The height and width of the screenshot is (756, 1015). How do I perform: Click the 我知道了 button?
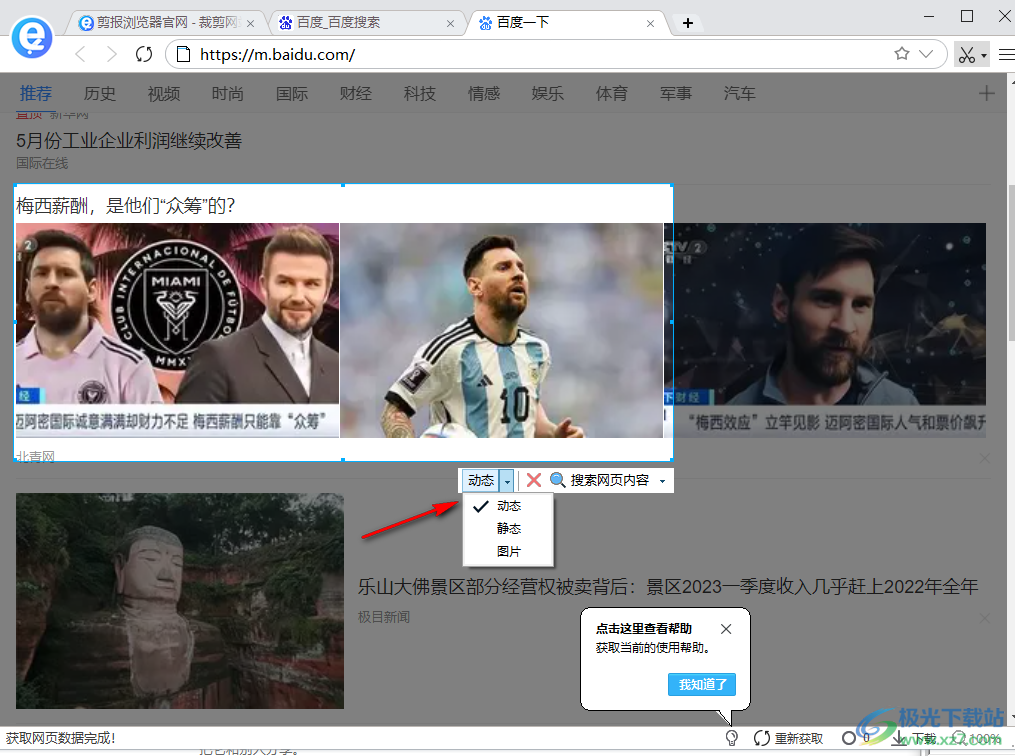point(702,684)
